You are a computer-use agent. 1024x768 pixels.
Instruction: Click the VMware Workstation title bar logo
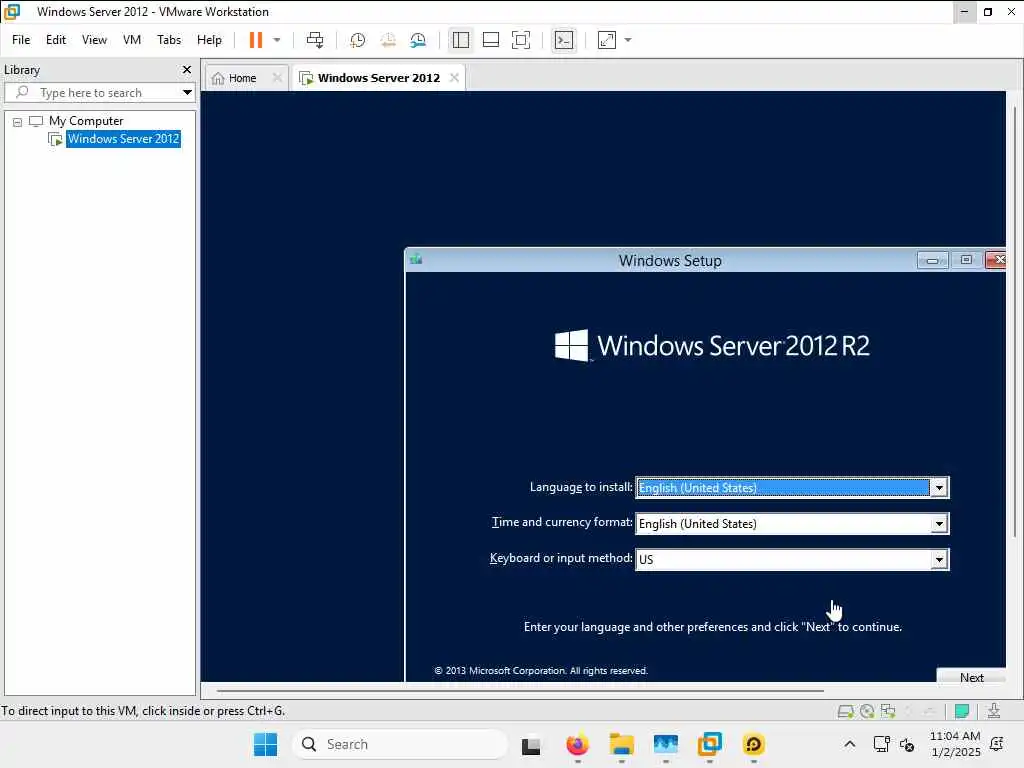[x=12, y=12]
